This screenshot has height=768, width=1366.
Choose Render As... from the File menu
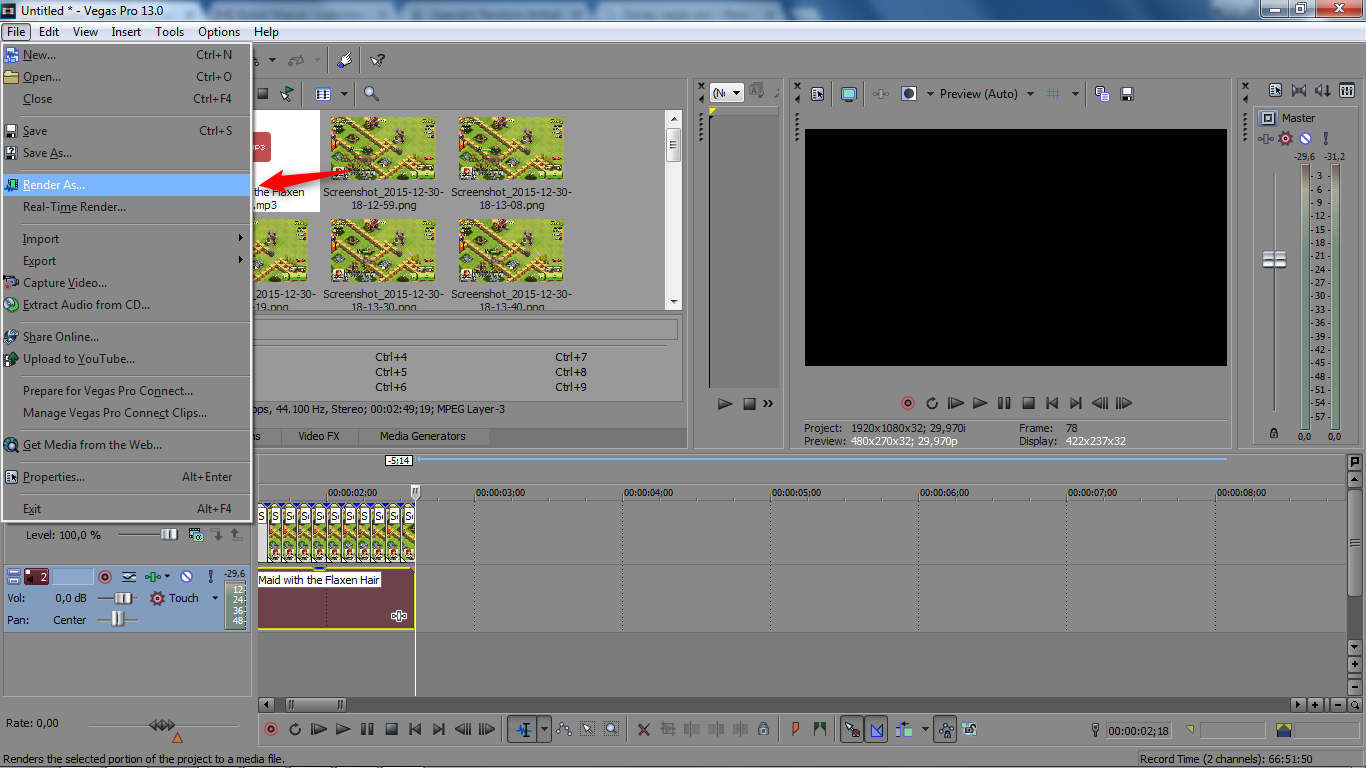click(126, 185)
